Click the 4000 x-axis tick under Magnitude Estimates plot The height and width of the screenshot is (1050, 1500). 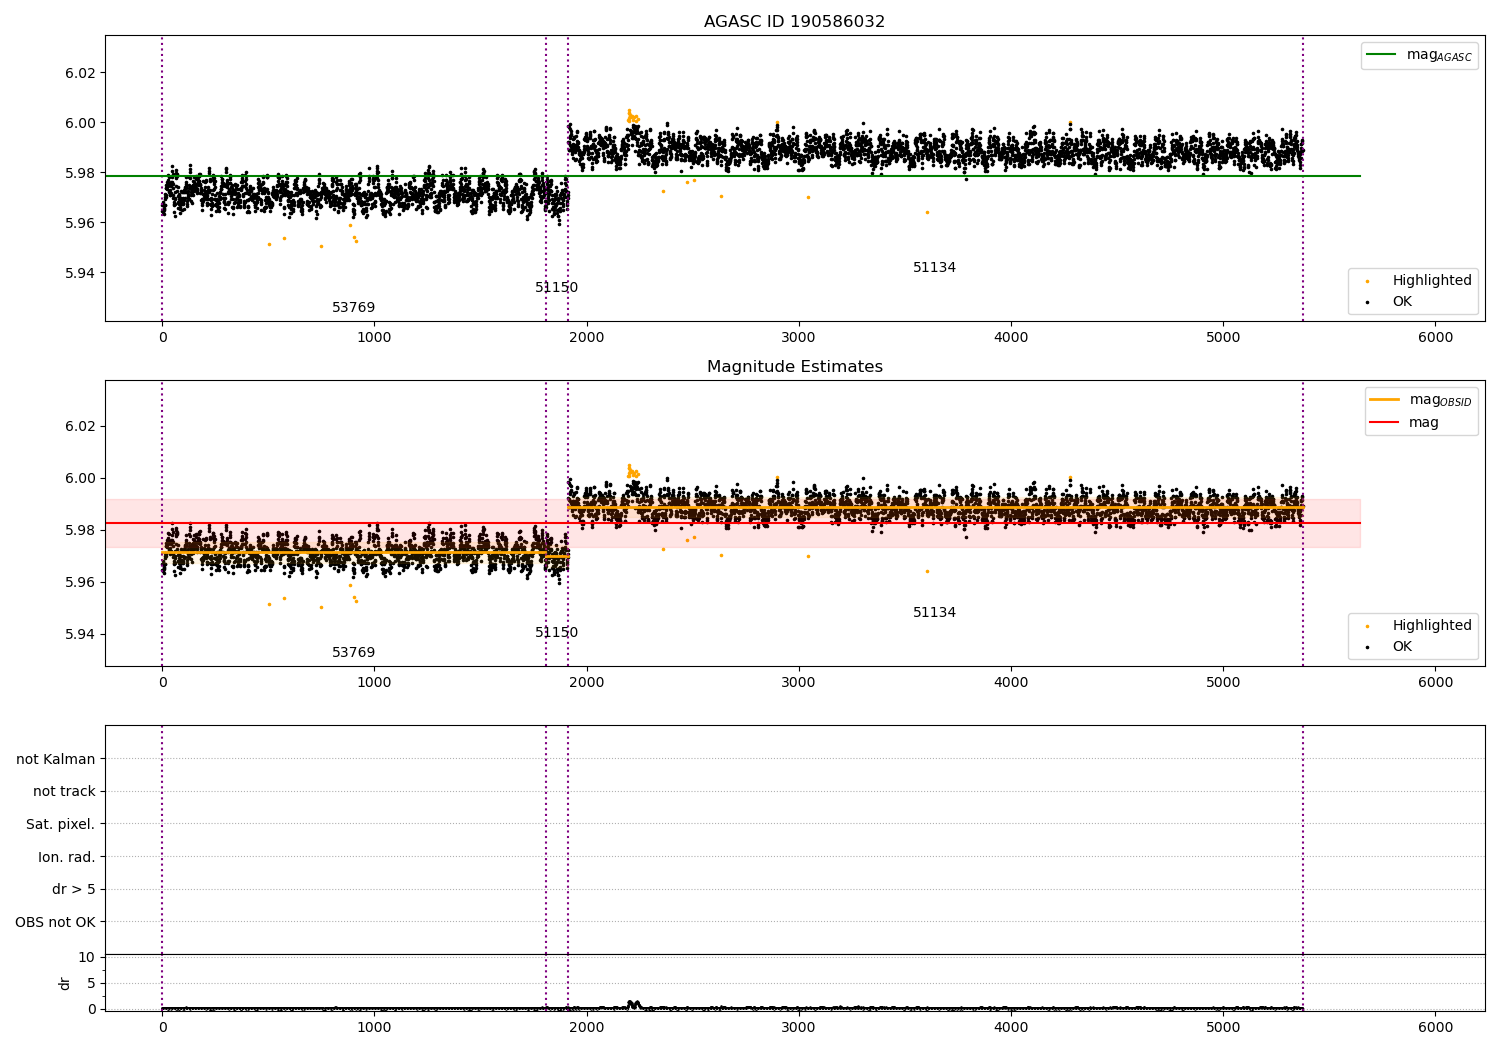[1011, 682]
